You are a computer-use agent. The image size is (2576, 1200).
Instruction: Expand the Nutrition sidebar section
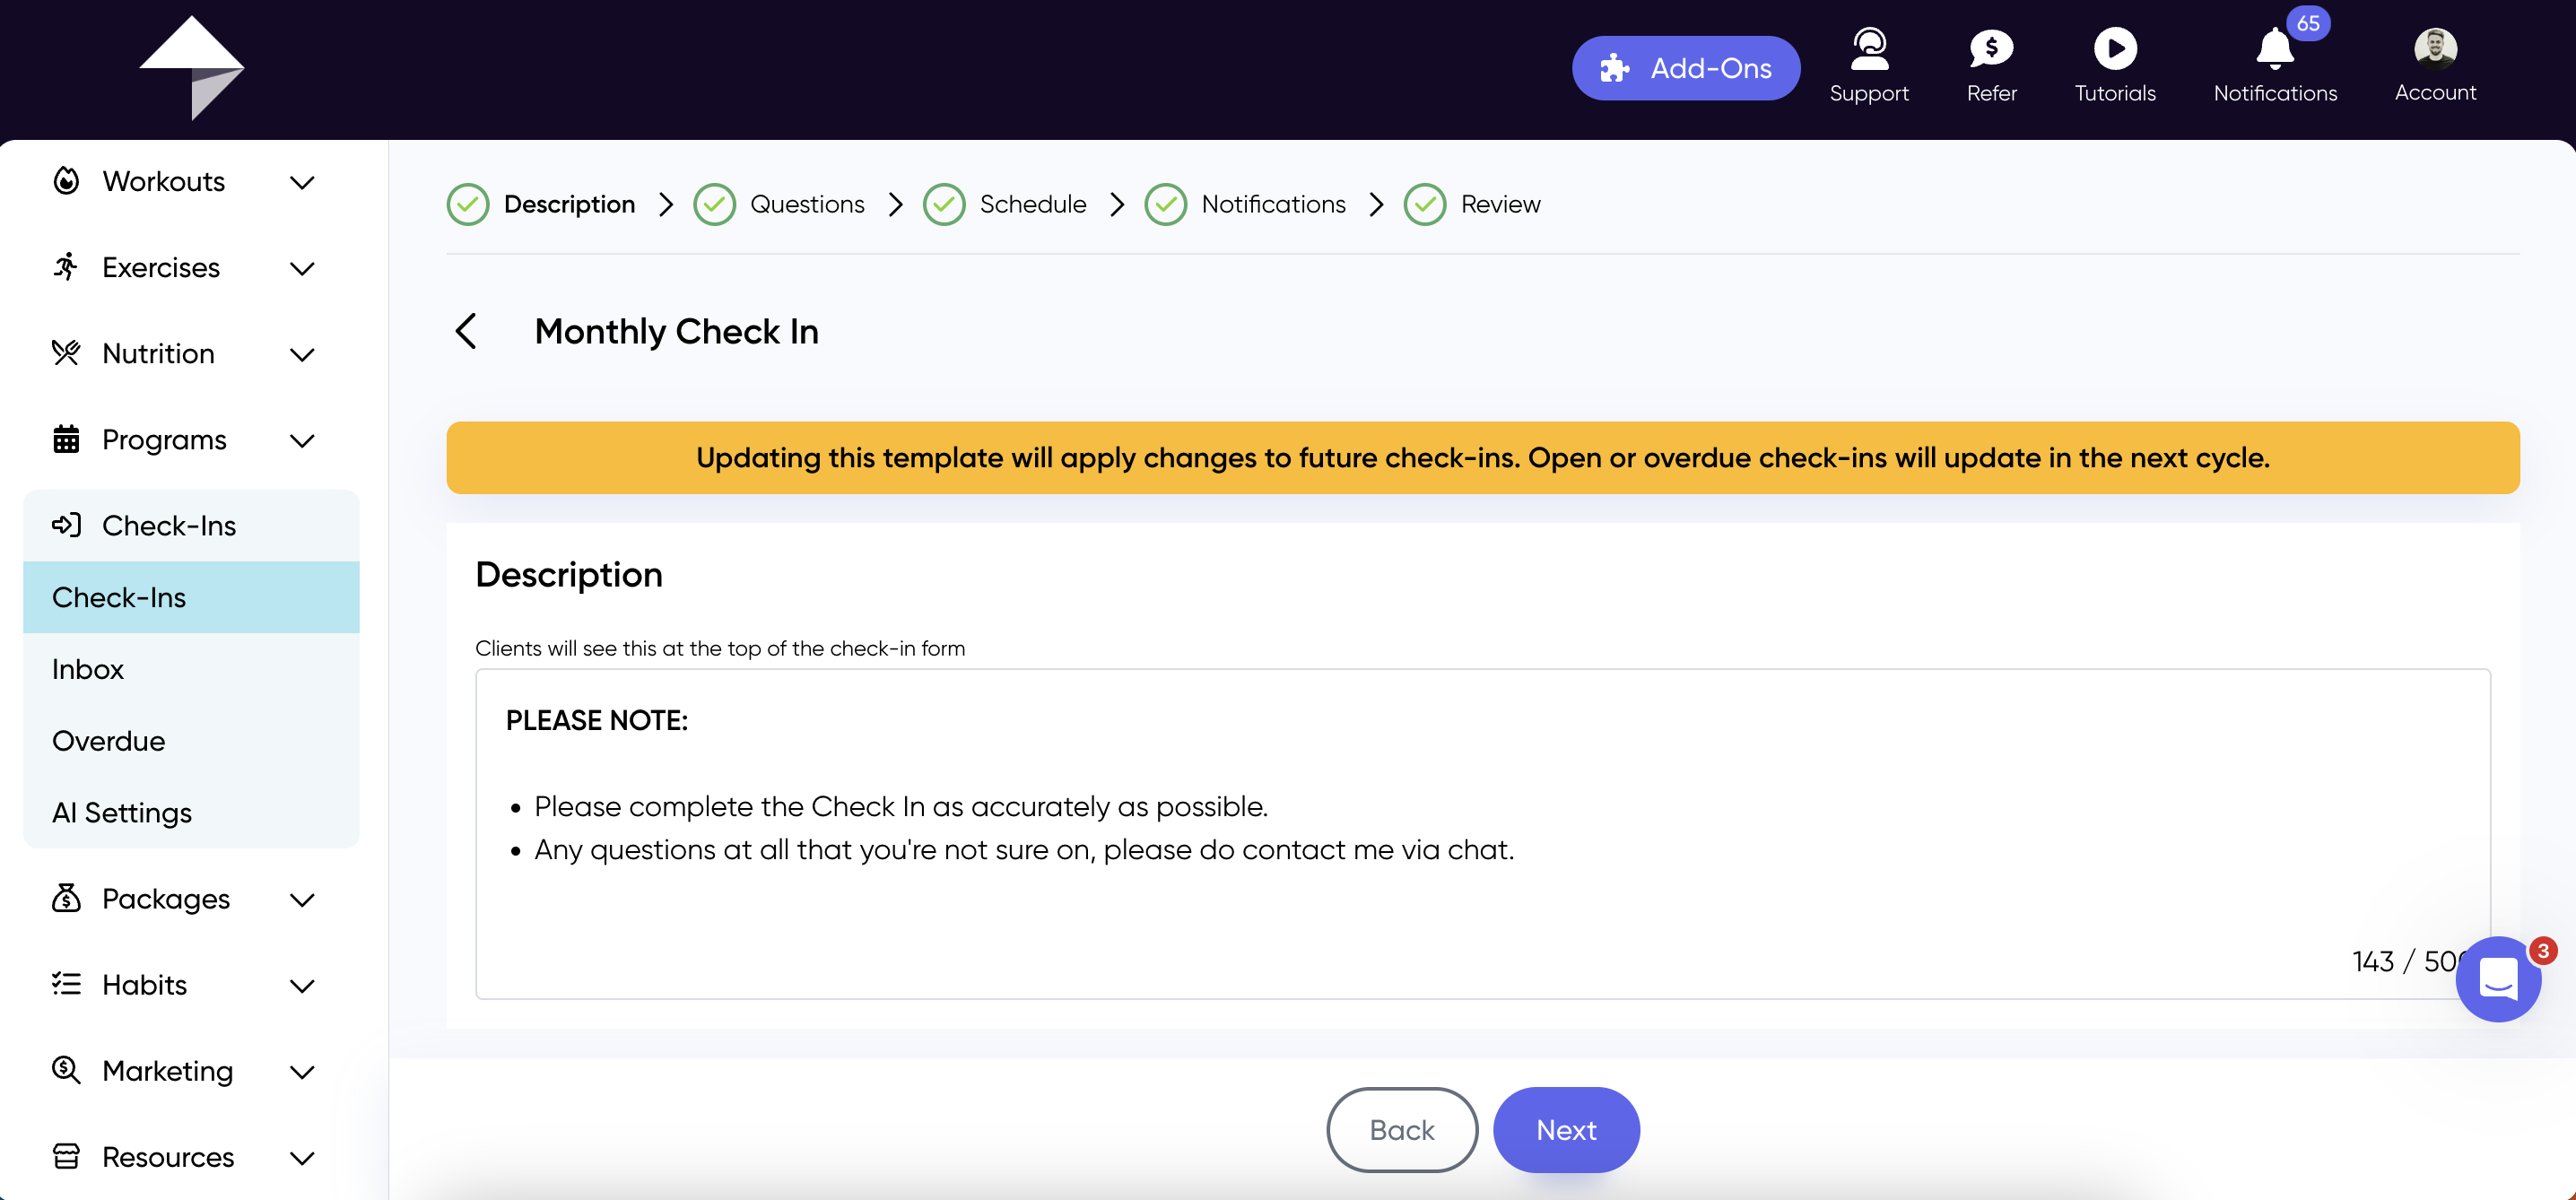(x=184, y=354)
